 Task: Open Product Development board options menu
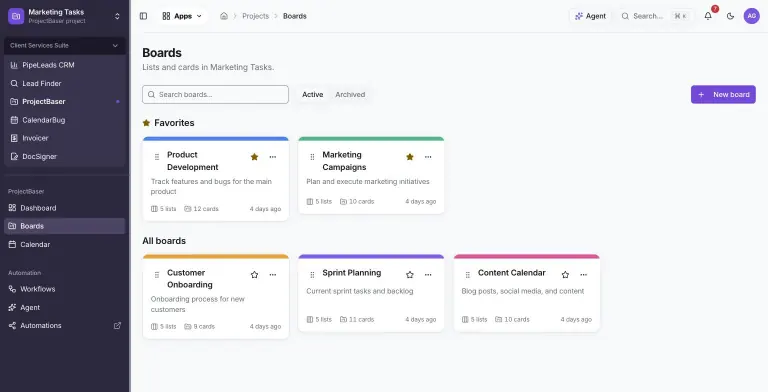pos(273,157)
